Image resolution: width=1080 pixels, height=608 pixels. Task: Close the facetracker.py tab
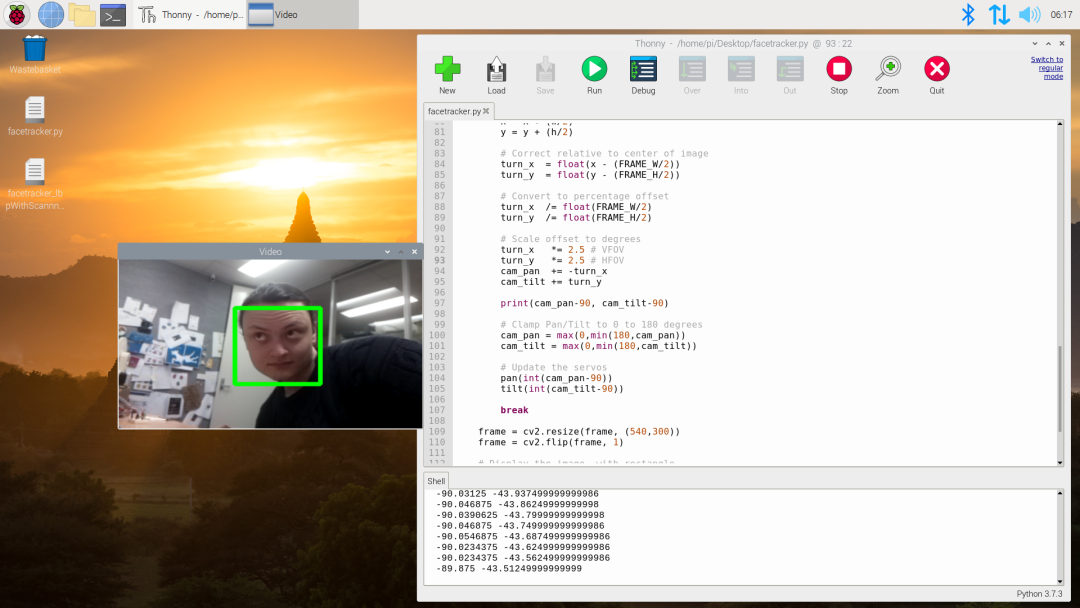pyautogui.click(x=486, y=111)
